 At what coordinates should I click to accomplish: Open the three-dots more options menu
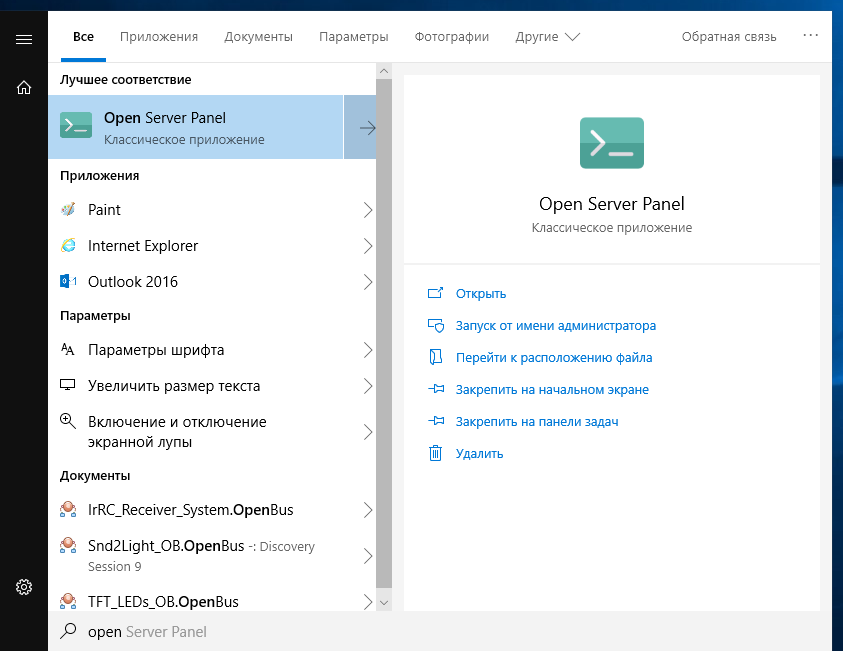click(x=810, y=35)
